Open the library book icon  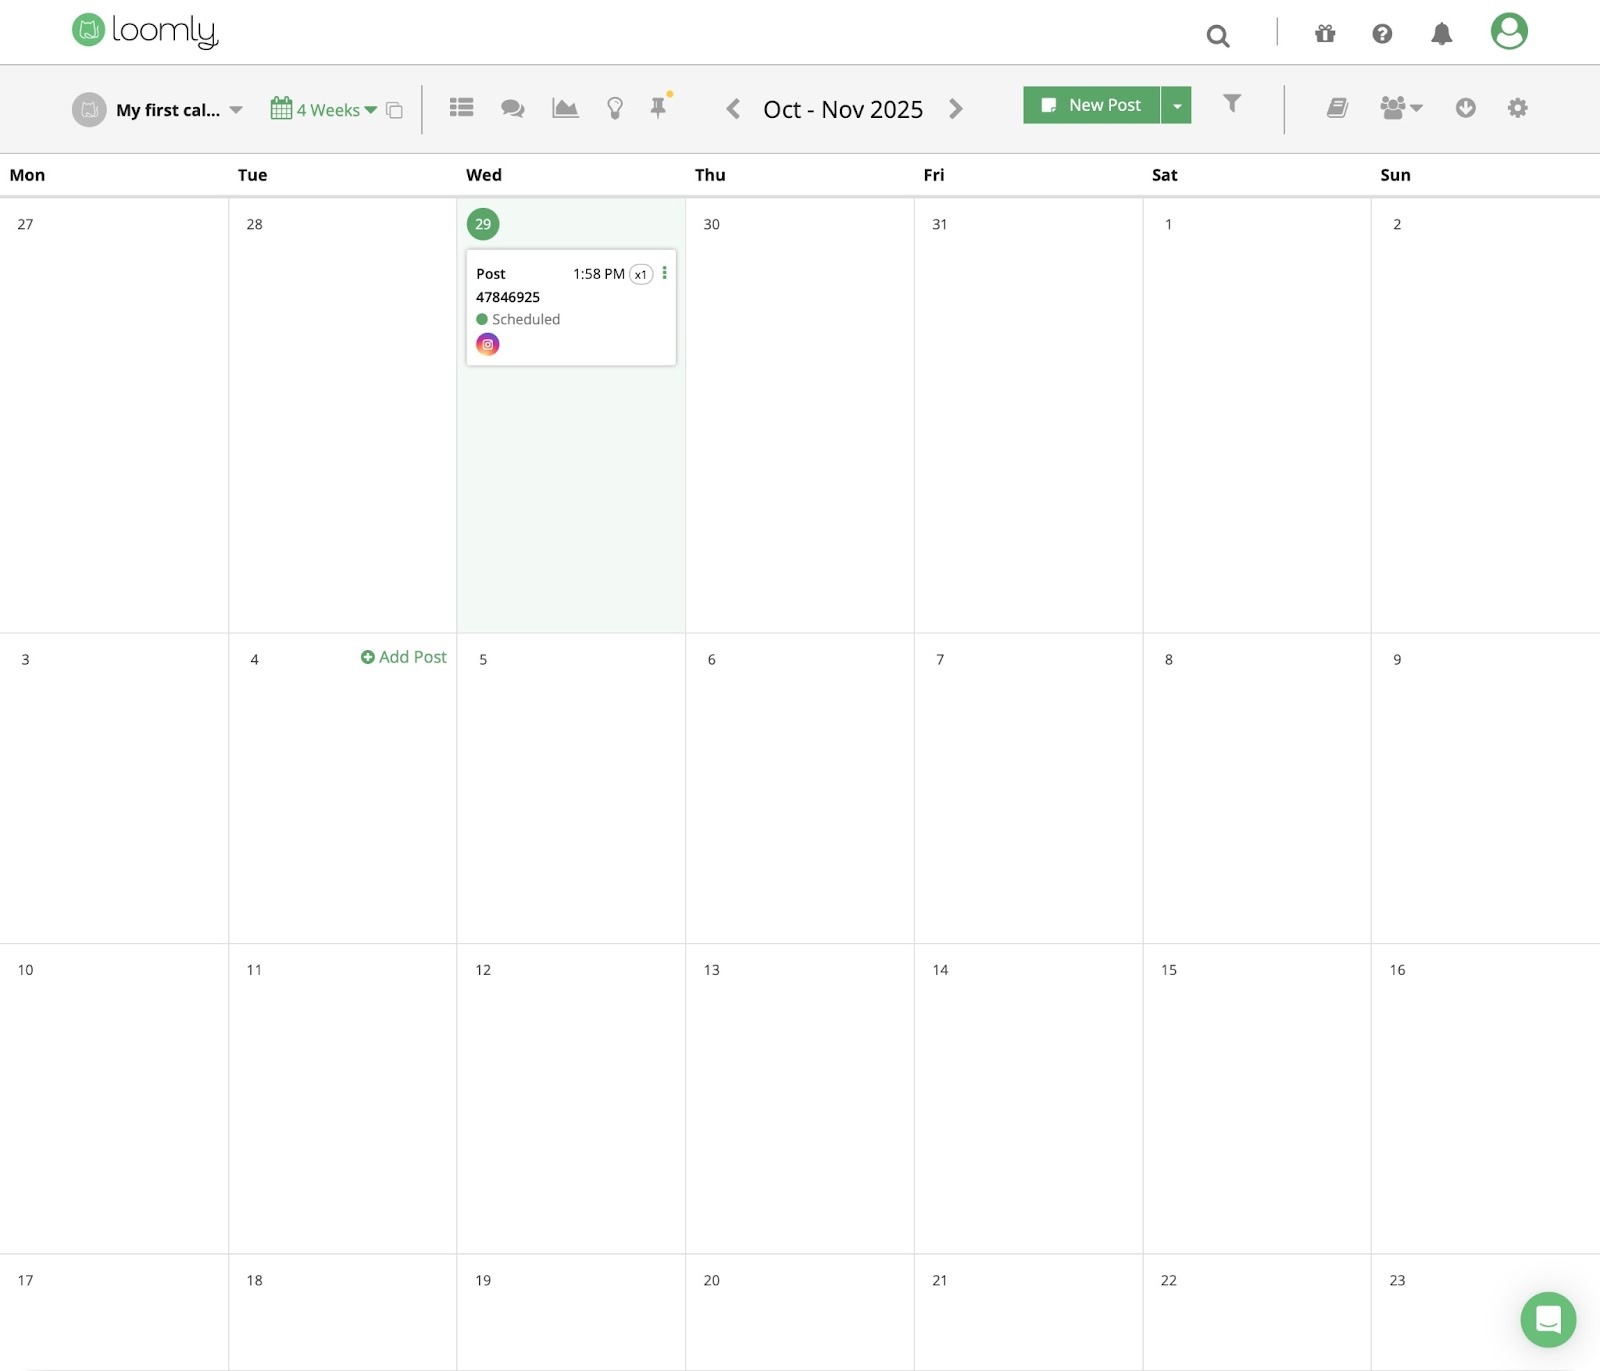[x=1337, y=107]
